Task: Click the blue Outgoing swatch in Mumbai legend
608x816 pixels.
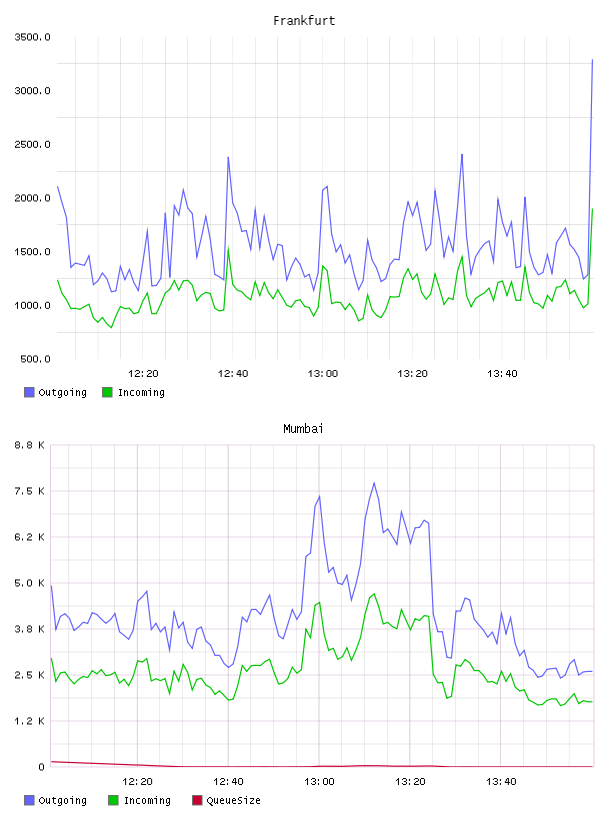Action: click(29, 800)
